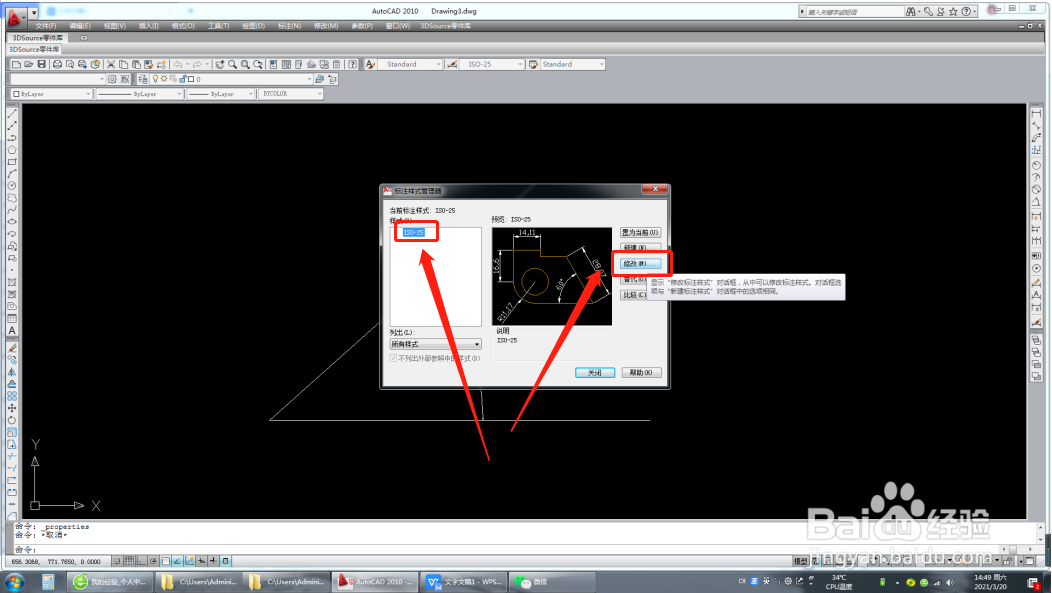This screenshot has height=593, width=1052.
Task: Click the Plot (print) icon
Action: tap(58, 64)
